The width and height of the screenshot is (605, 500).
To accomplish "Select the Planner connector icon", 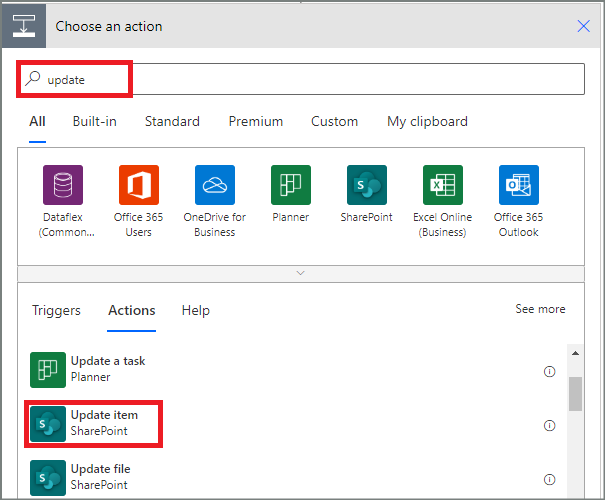I will [x=291, y=185].
